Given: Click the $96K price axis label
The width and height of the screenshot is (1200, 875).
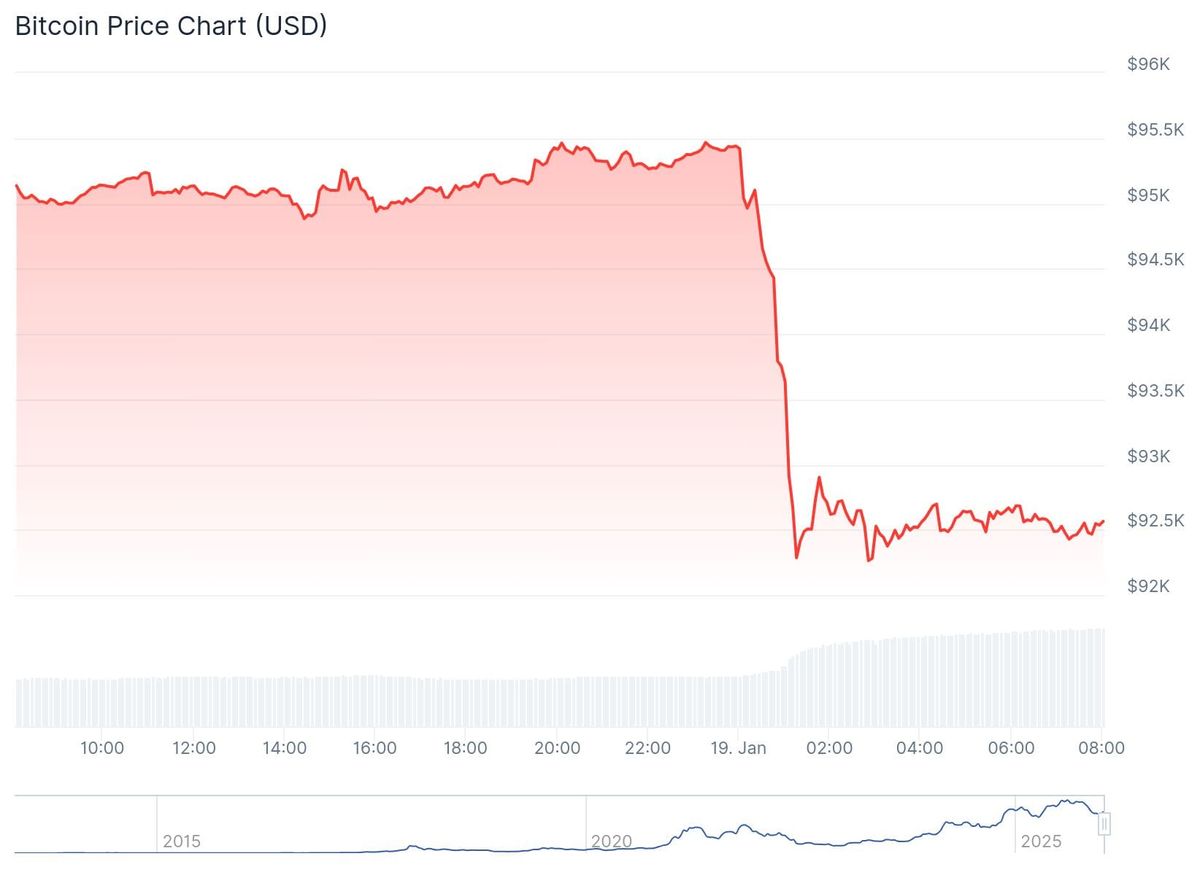Looking at the screenshot, I should point(1148,64).
